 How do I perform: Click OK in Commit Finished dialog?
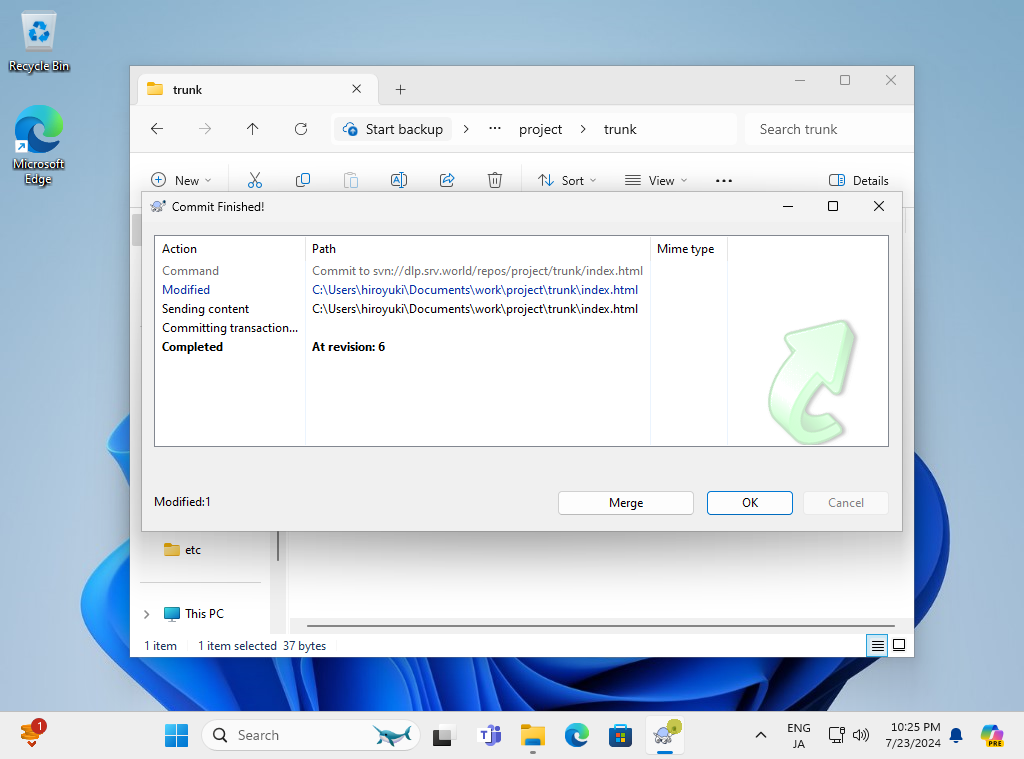pyautogui.click(x=750, y=503)
